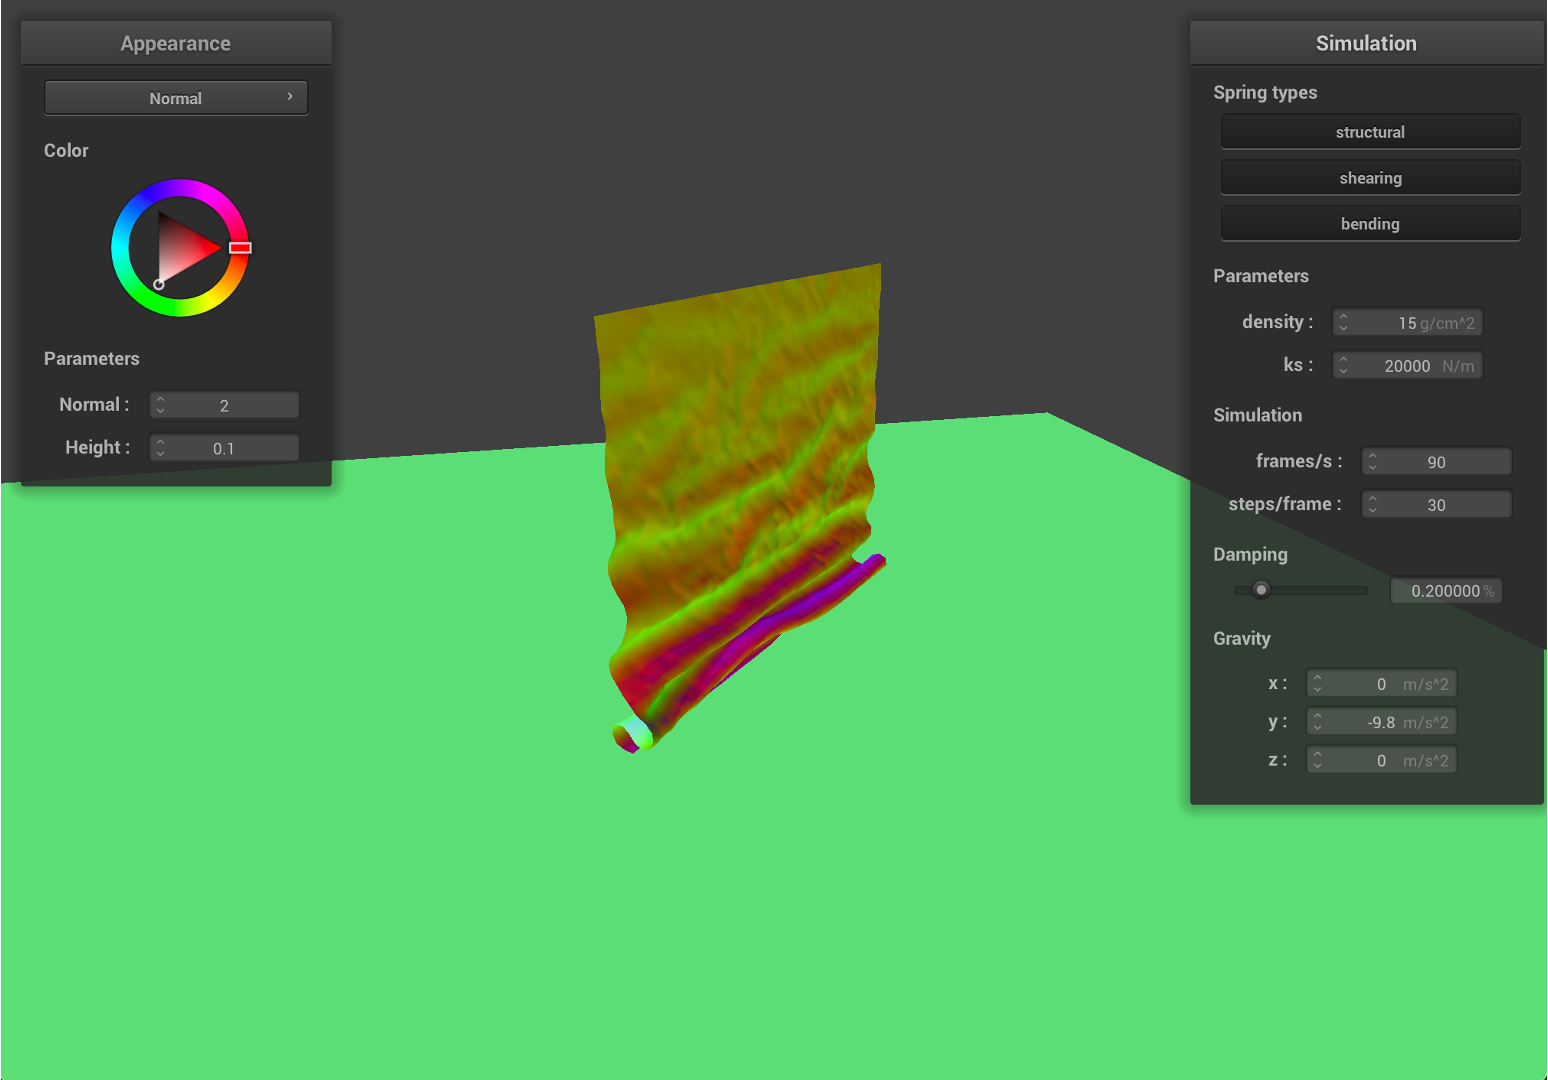Click the hue ring on color wheel
The image size is (1548, 1080).
click(180, 189)
